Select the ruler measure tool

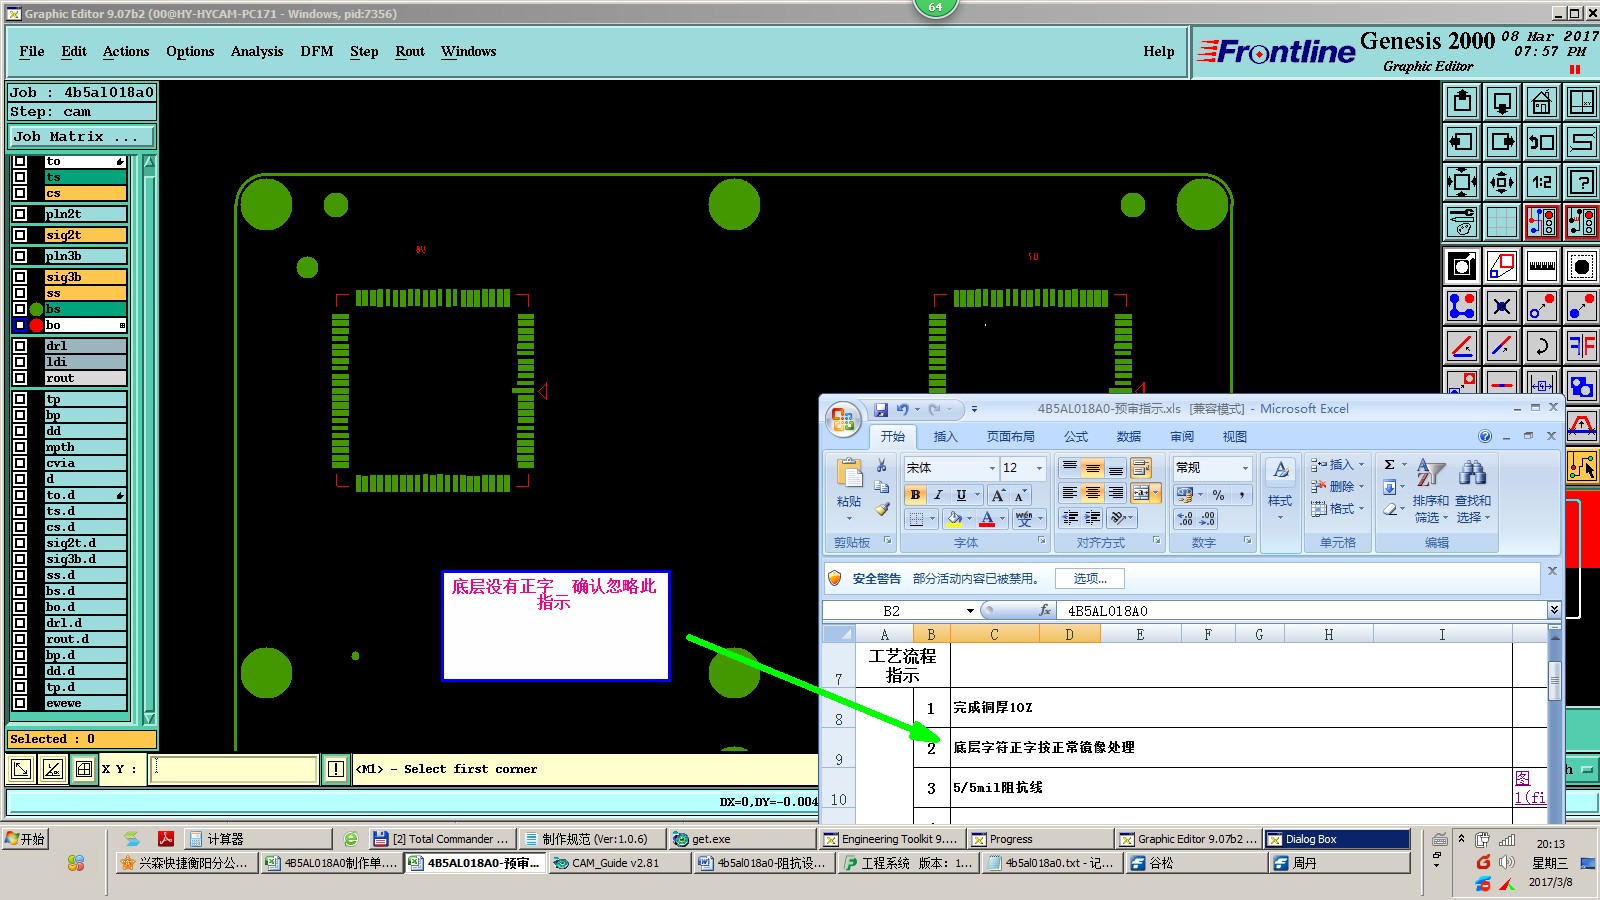point(1542,266)
